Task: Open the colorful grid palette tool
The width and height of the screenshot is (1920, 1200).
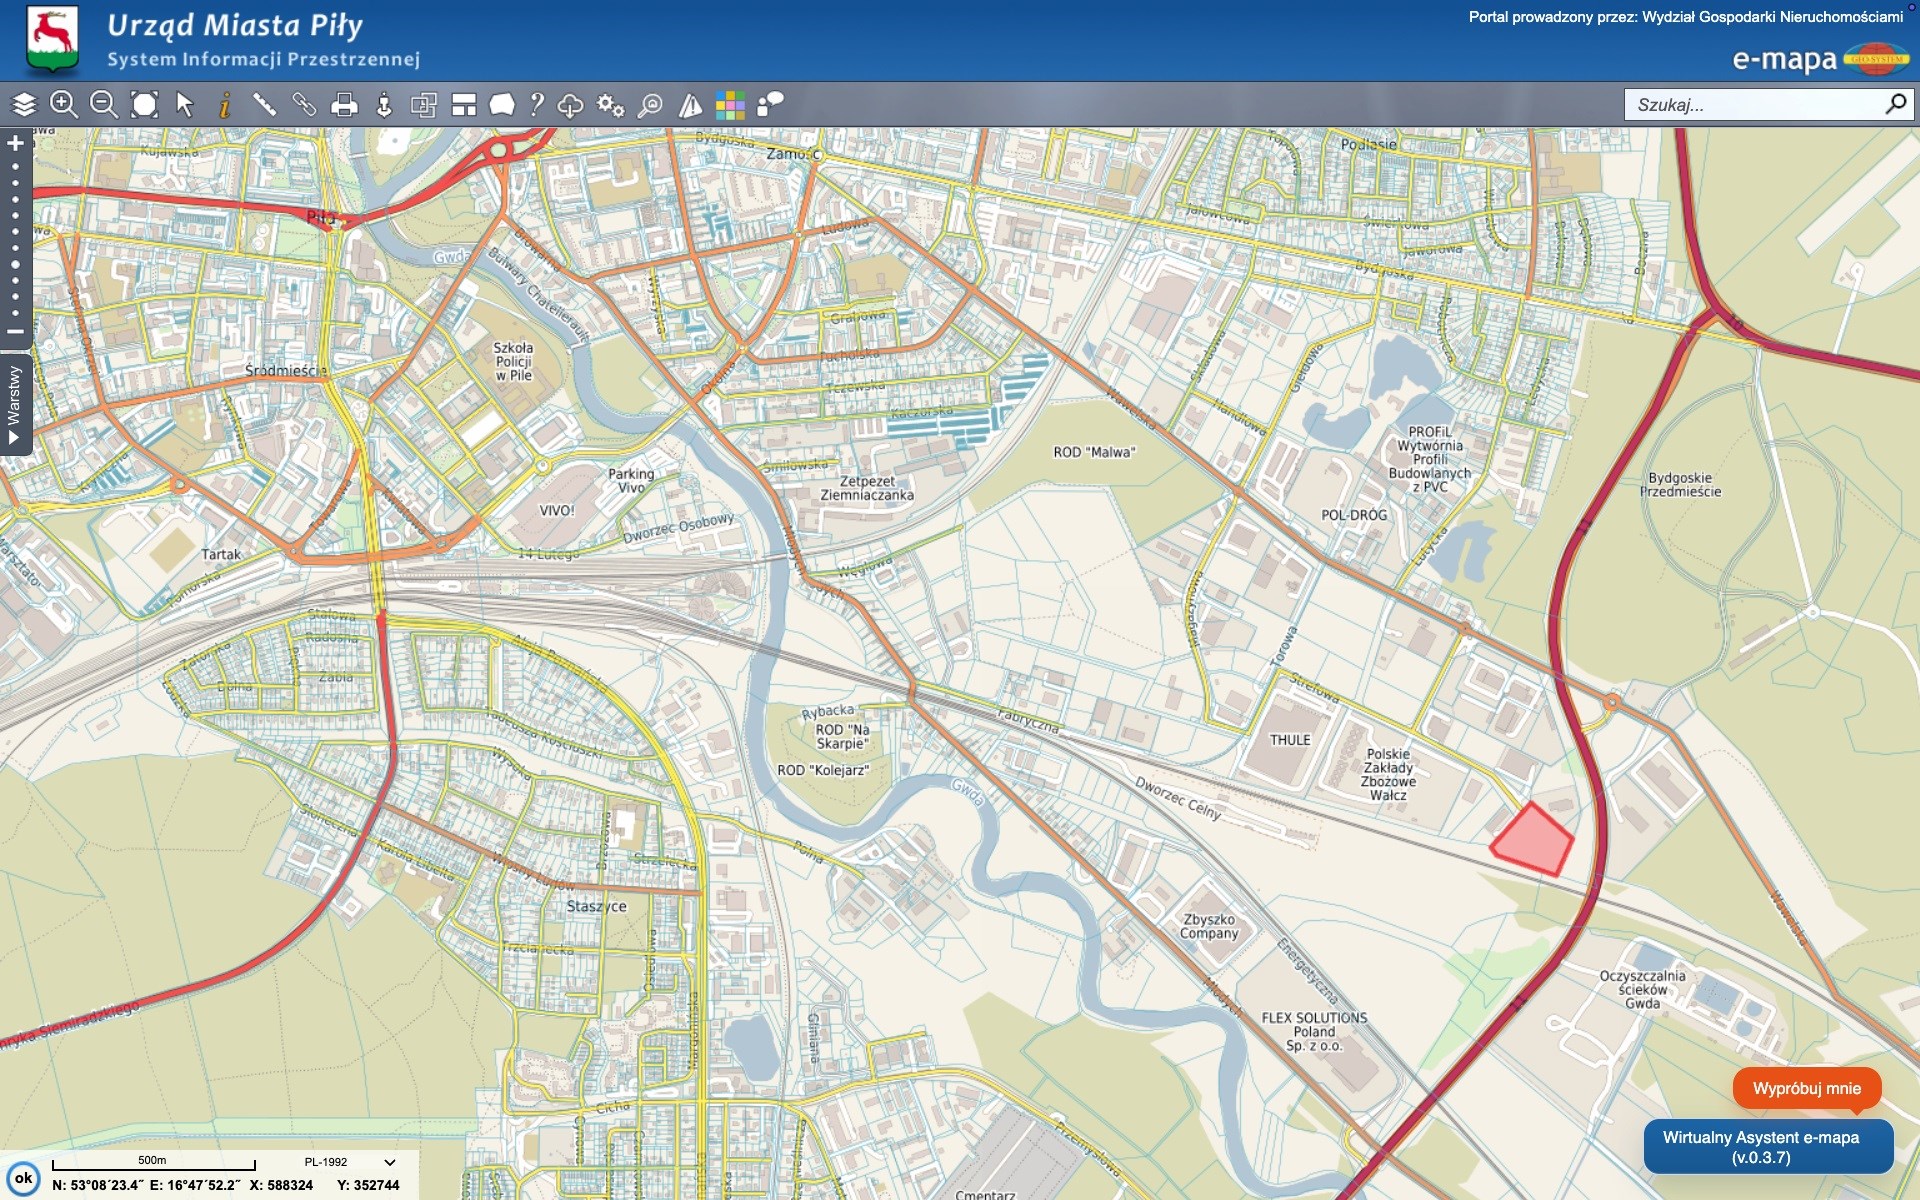Action: [730, 104]
